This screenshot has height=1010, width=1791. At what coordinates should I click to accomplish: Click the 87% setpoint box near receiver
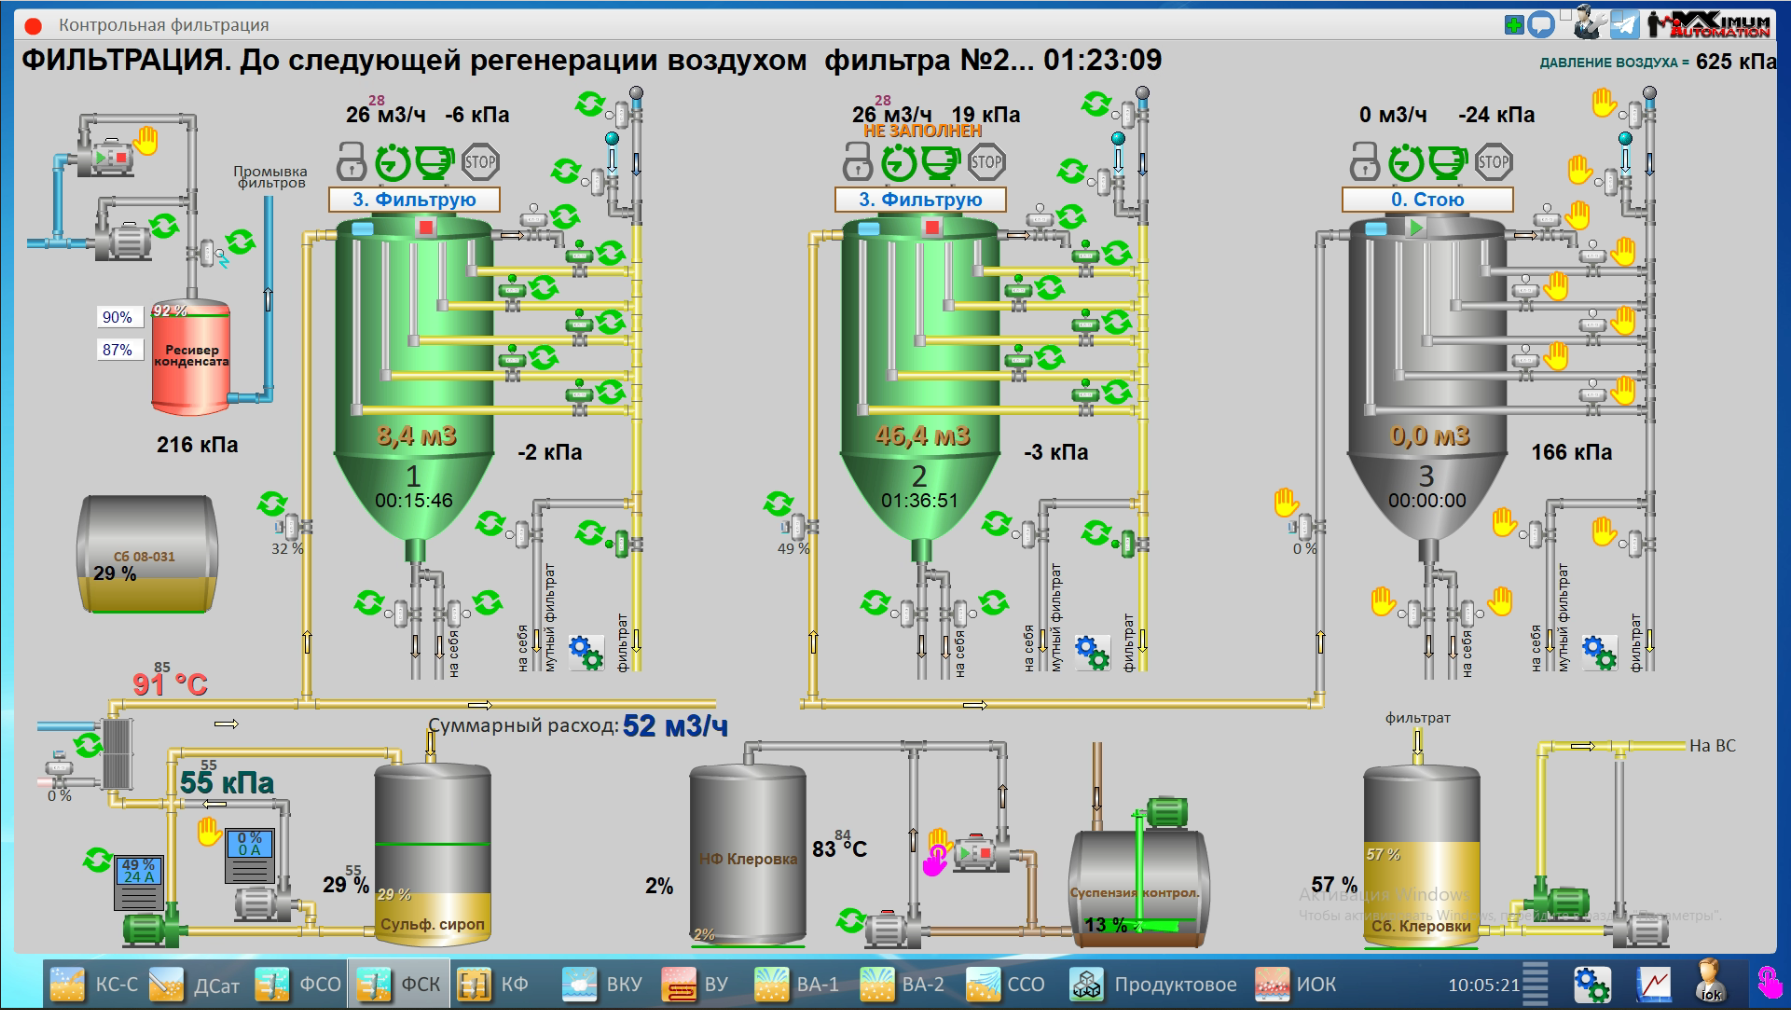tap(117, 350)
